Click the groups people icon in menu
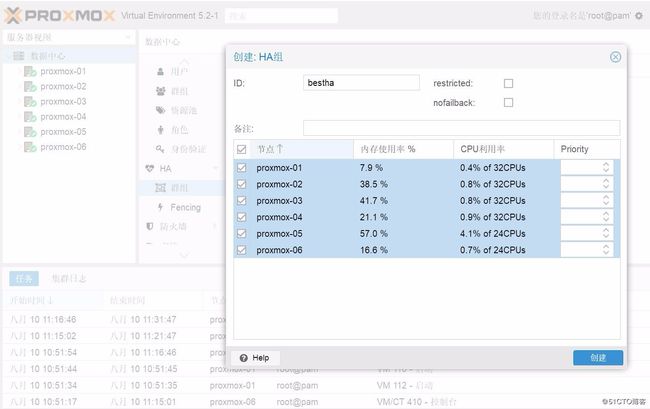The height and width of the screenshot is (409, 650). tap(160, 91)
